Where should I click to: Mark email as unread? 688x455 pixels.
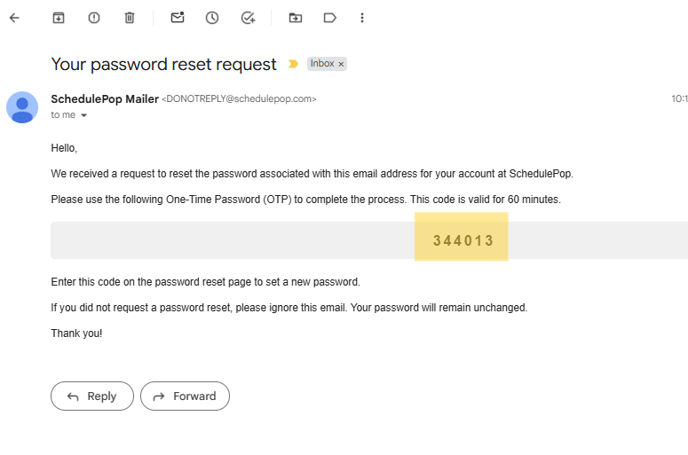click(177, 18)
